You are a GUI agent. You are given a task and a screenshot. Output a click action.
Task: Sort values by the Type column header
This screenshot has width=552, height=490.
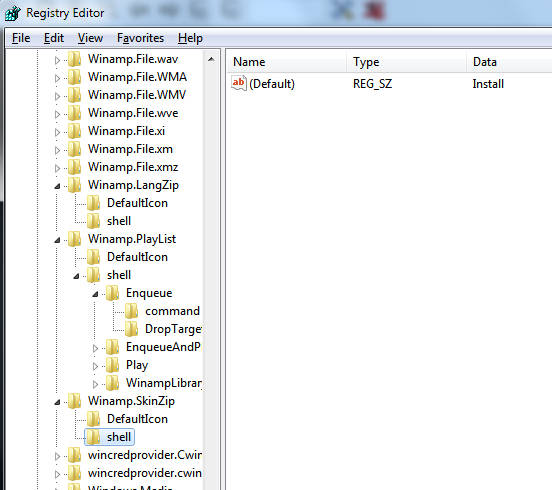[x=406, y=62]
